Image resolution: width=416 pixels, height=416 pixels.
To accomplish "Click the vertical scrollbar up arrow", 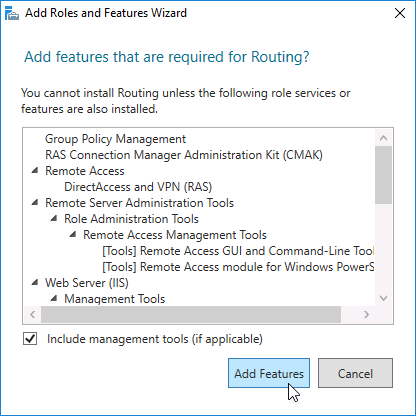I will 383,138.
